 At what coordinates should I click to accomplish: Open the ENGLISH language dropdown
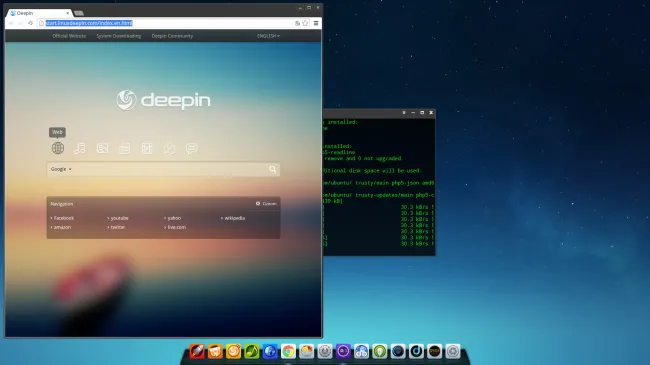(268, 36)
